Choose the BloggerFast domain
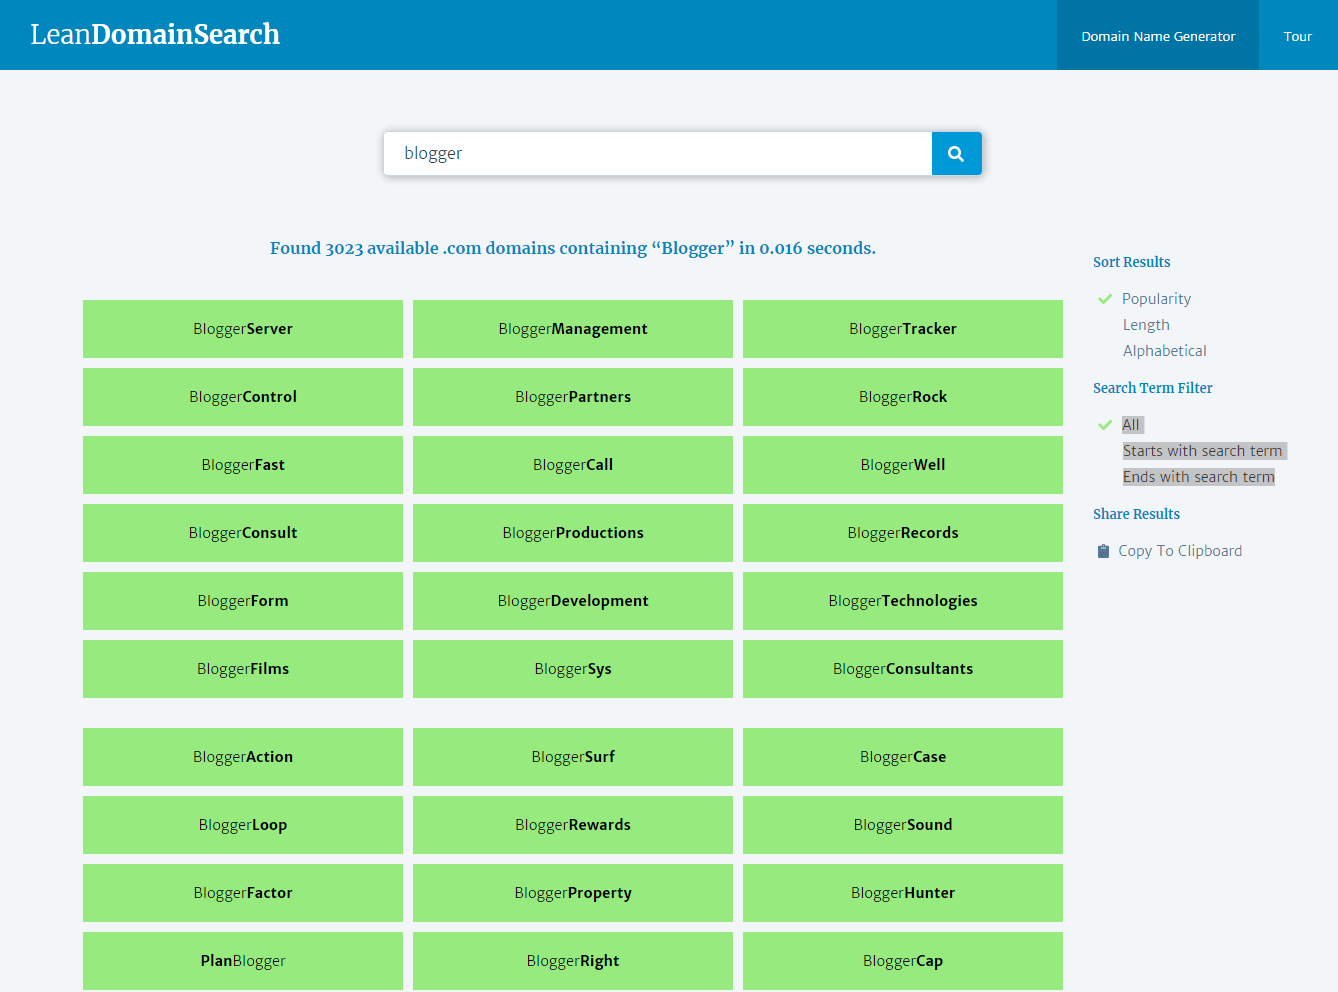This screenshot has width=1338, height=992. [243, 465]
